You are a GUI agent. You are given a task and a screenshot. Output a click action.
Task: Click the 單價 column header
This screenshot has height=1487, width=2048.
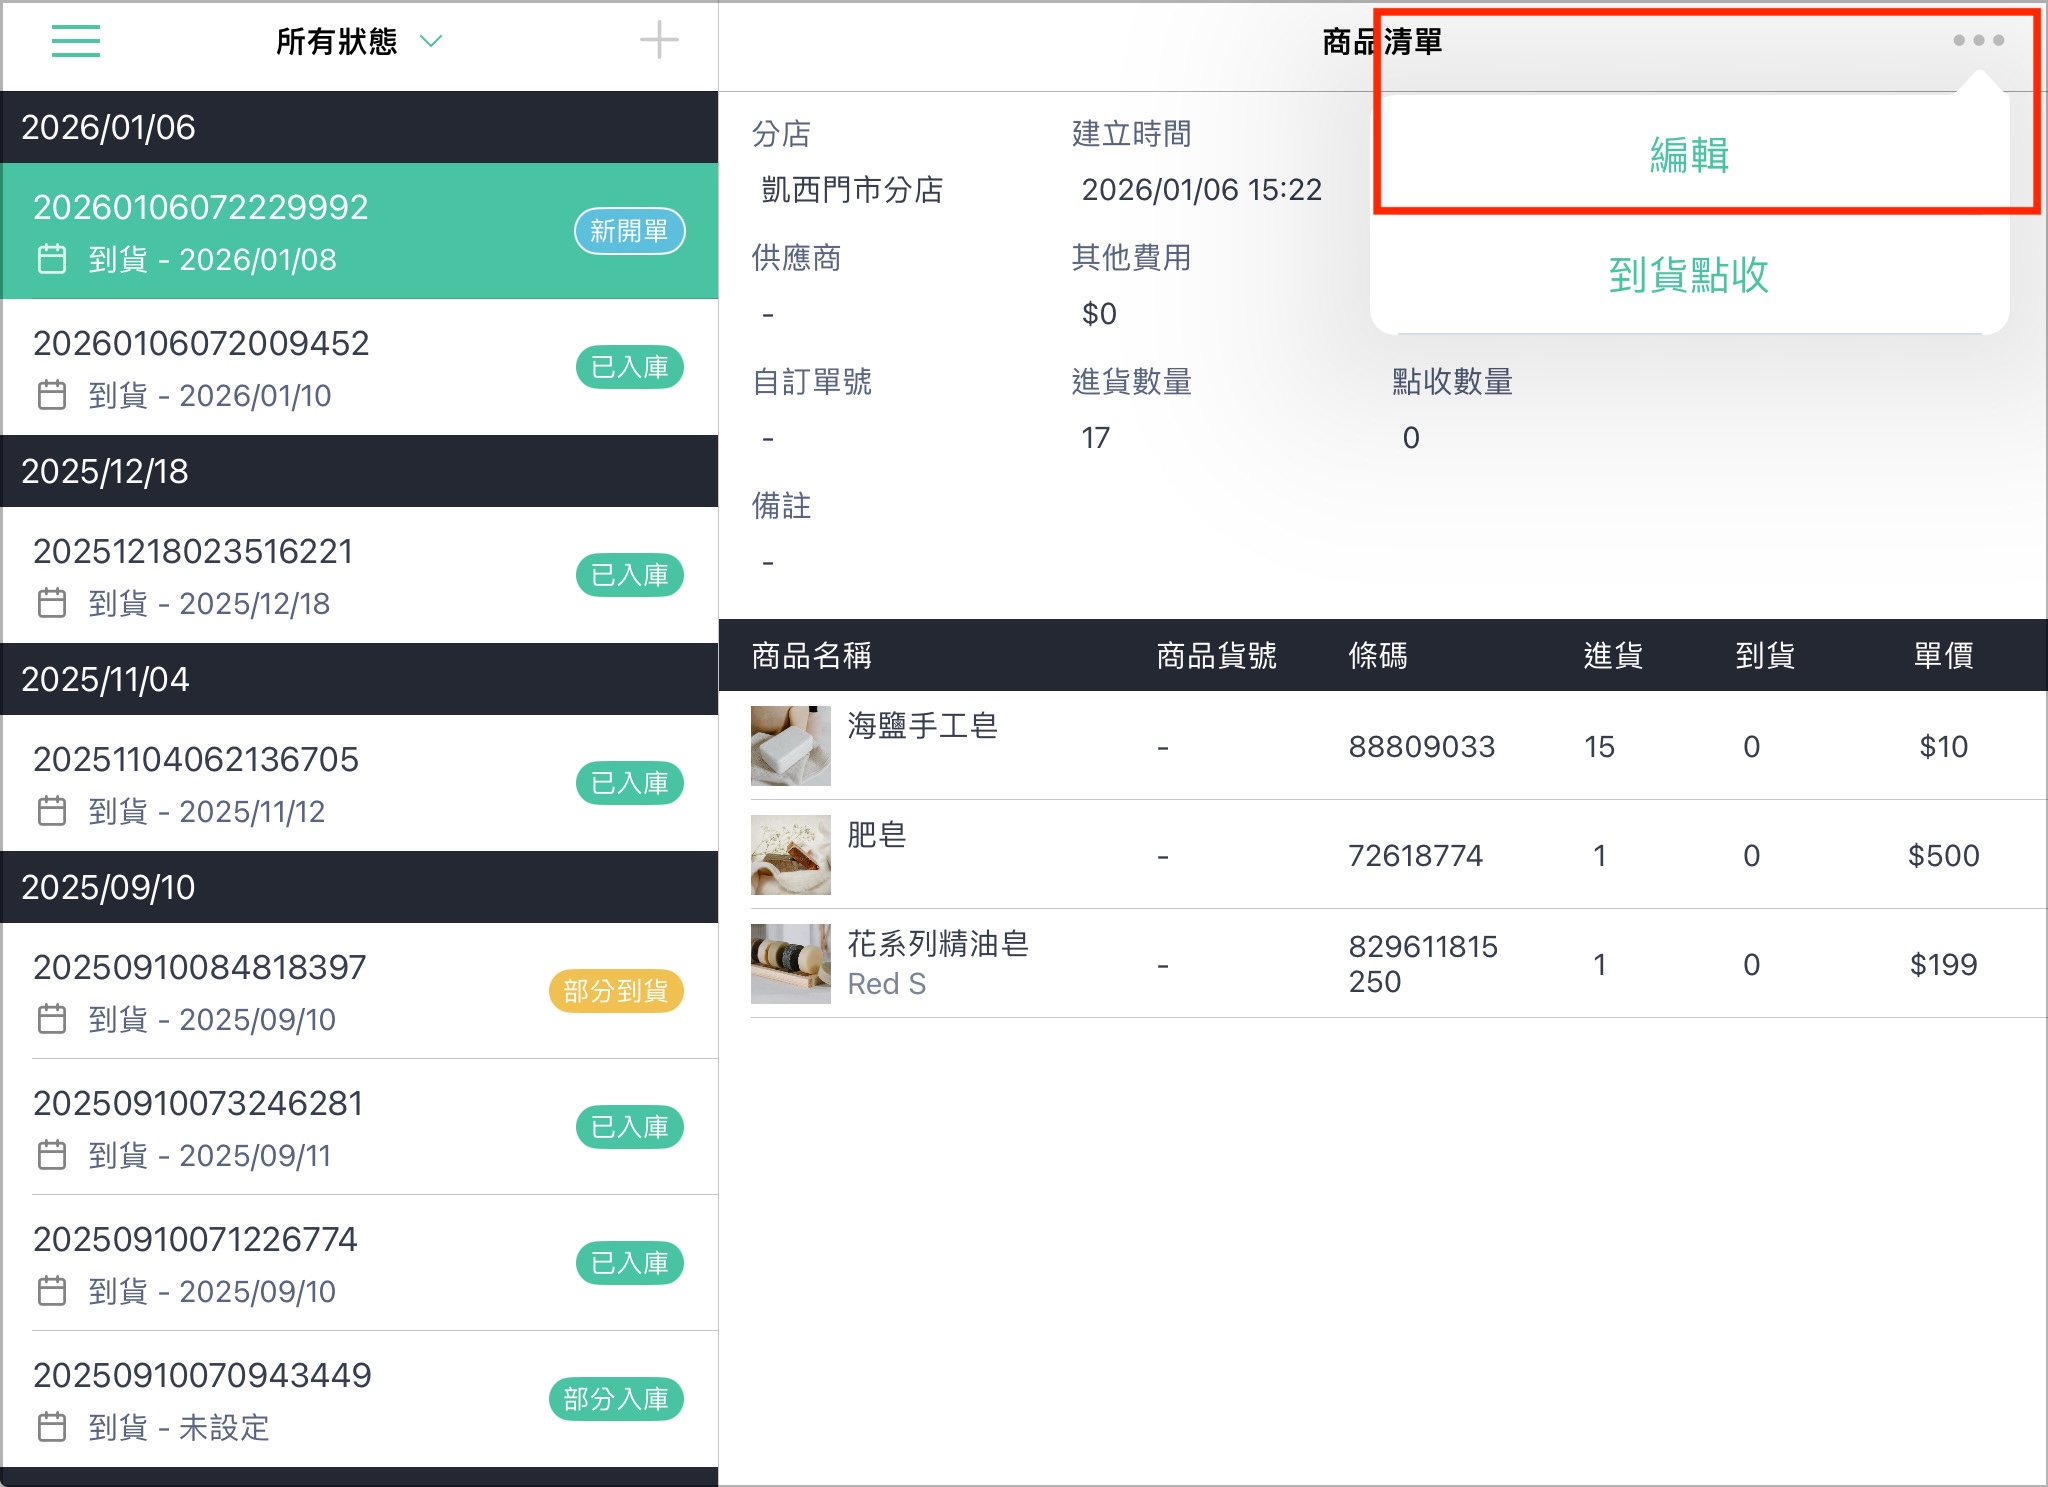click(x=1943, y=655)
